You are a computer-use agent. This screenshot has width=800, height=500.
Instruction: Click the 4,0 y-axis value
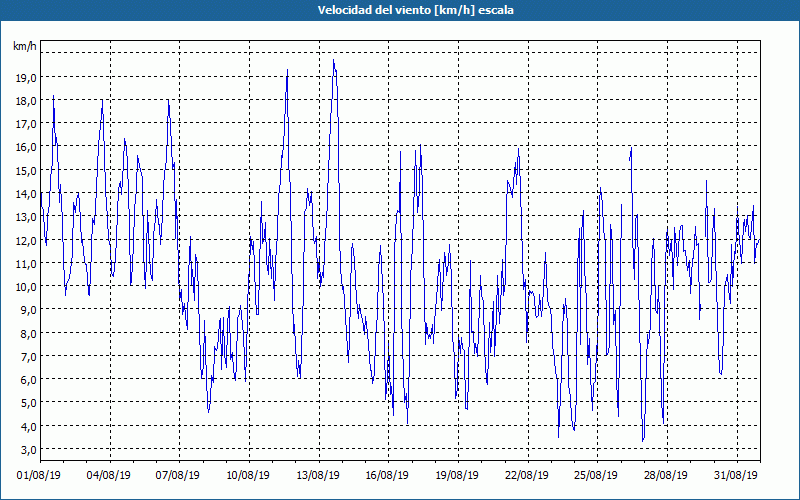pyautogui.click(x=29, y=426)
